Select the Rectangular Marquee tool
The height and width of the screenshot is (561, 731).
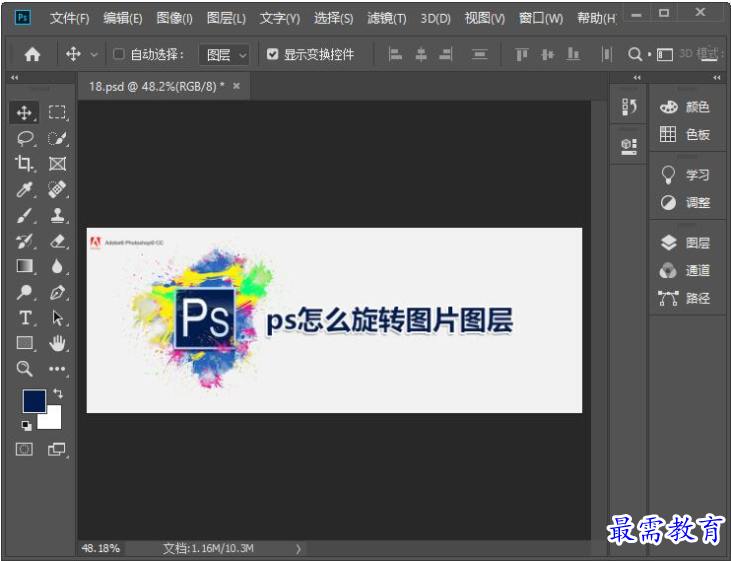(x=57, y=112)
